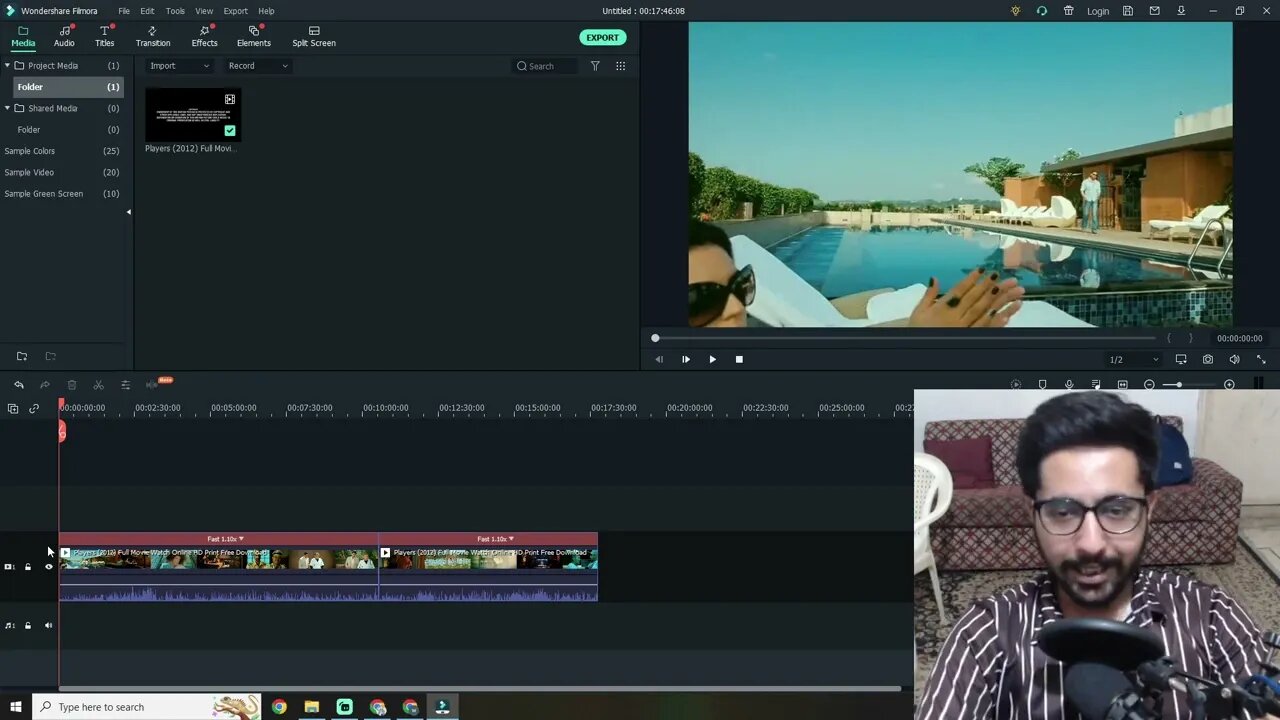Select the Players (2012) media thumbnail
The image size is (1280, 720).
[x=193, y=115]
